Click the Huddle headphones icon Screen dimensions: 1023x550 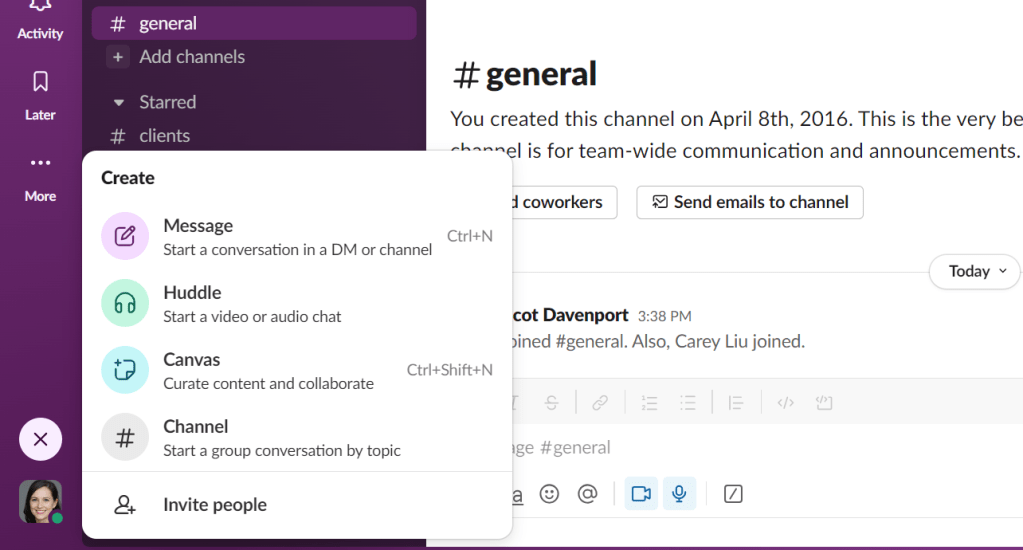click(125, 303)
